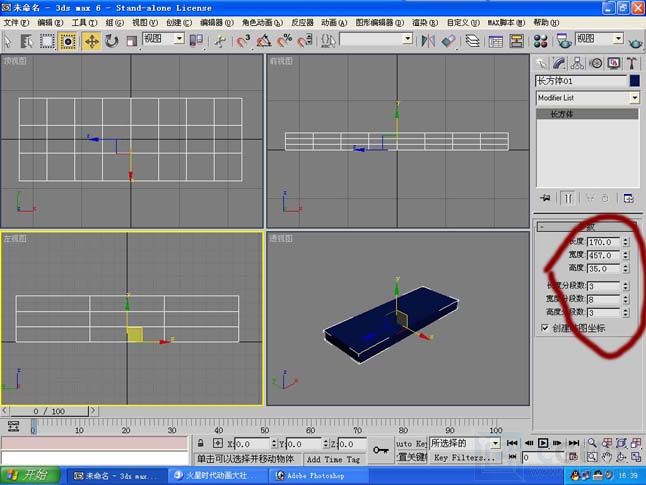The width and height of the screenshot is (646, 485).
Task: Select the Move tool in toolbar
Action: 91,41
